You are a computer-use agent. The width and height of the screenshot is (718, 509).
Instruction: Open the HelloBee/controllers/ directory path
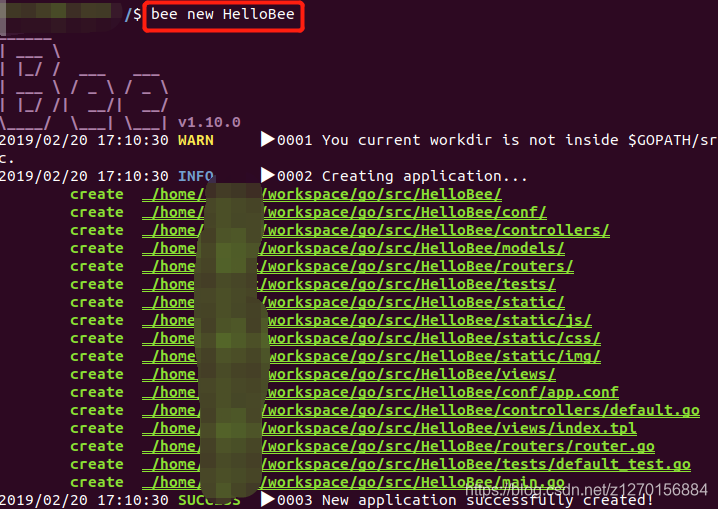375,230
